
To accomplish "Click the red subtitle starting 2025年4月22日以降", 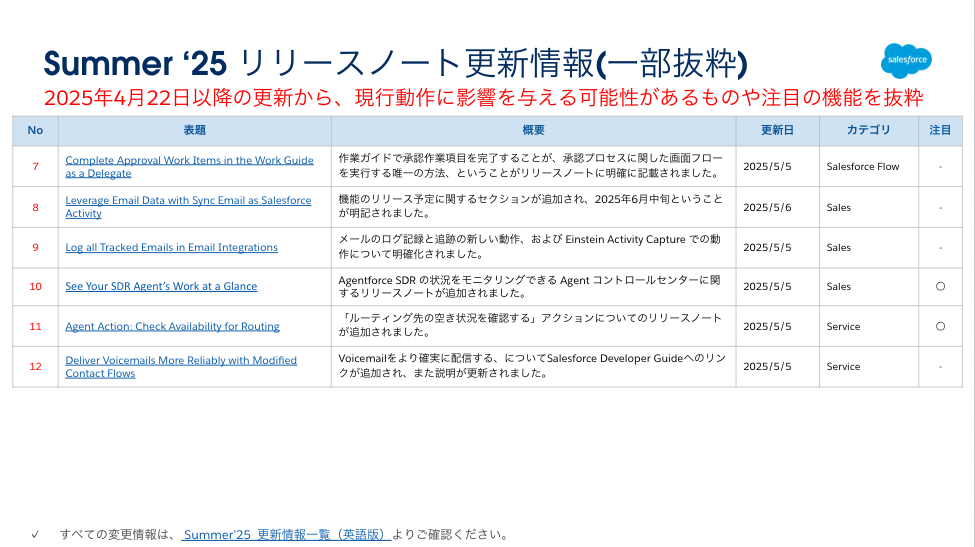I will tap(483, 98).
